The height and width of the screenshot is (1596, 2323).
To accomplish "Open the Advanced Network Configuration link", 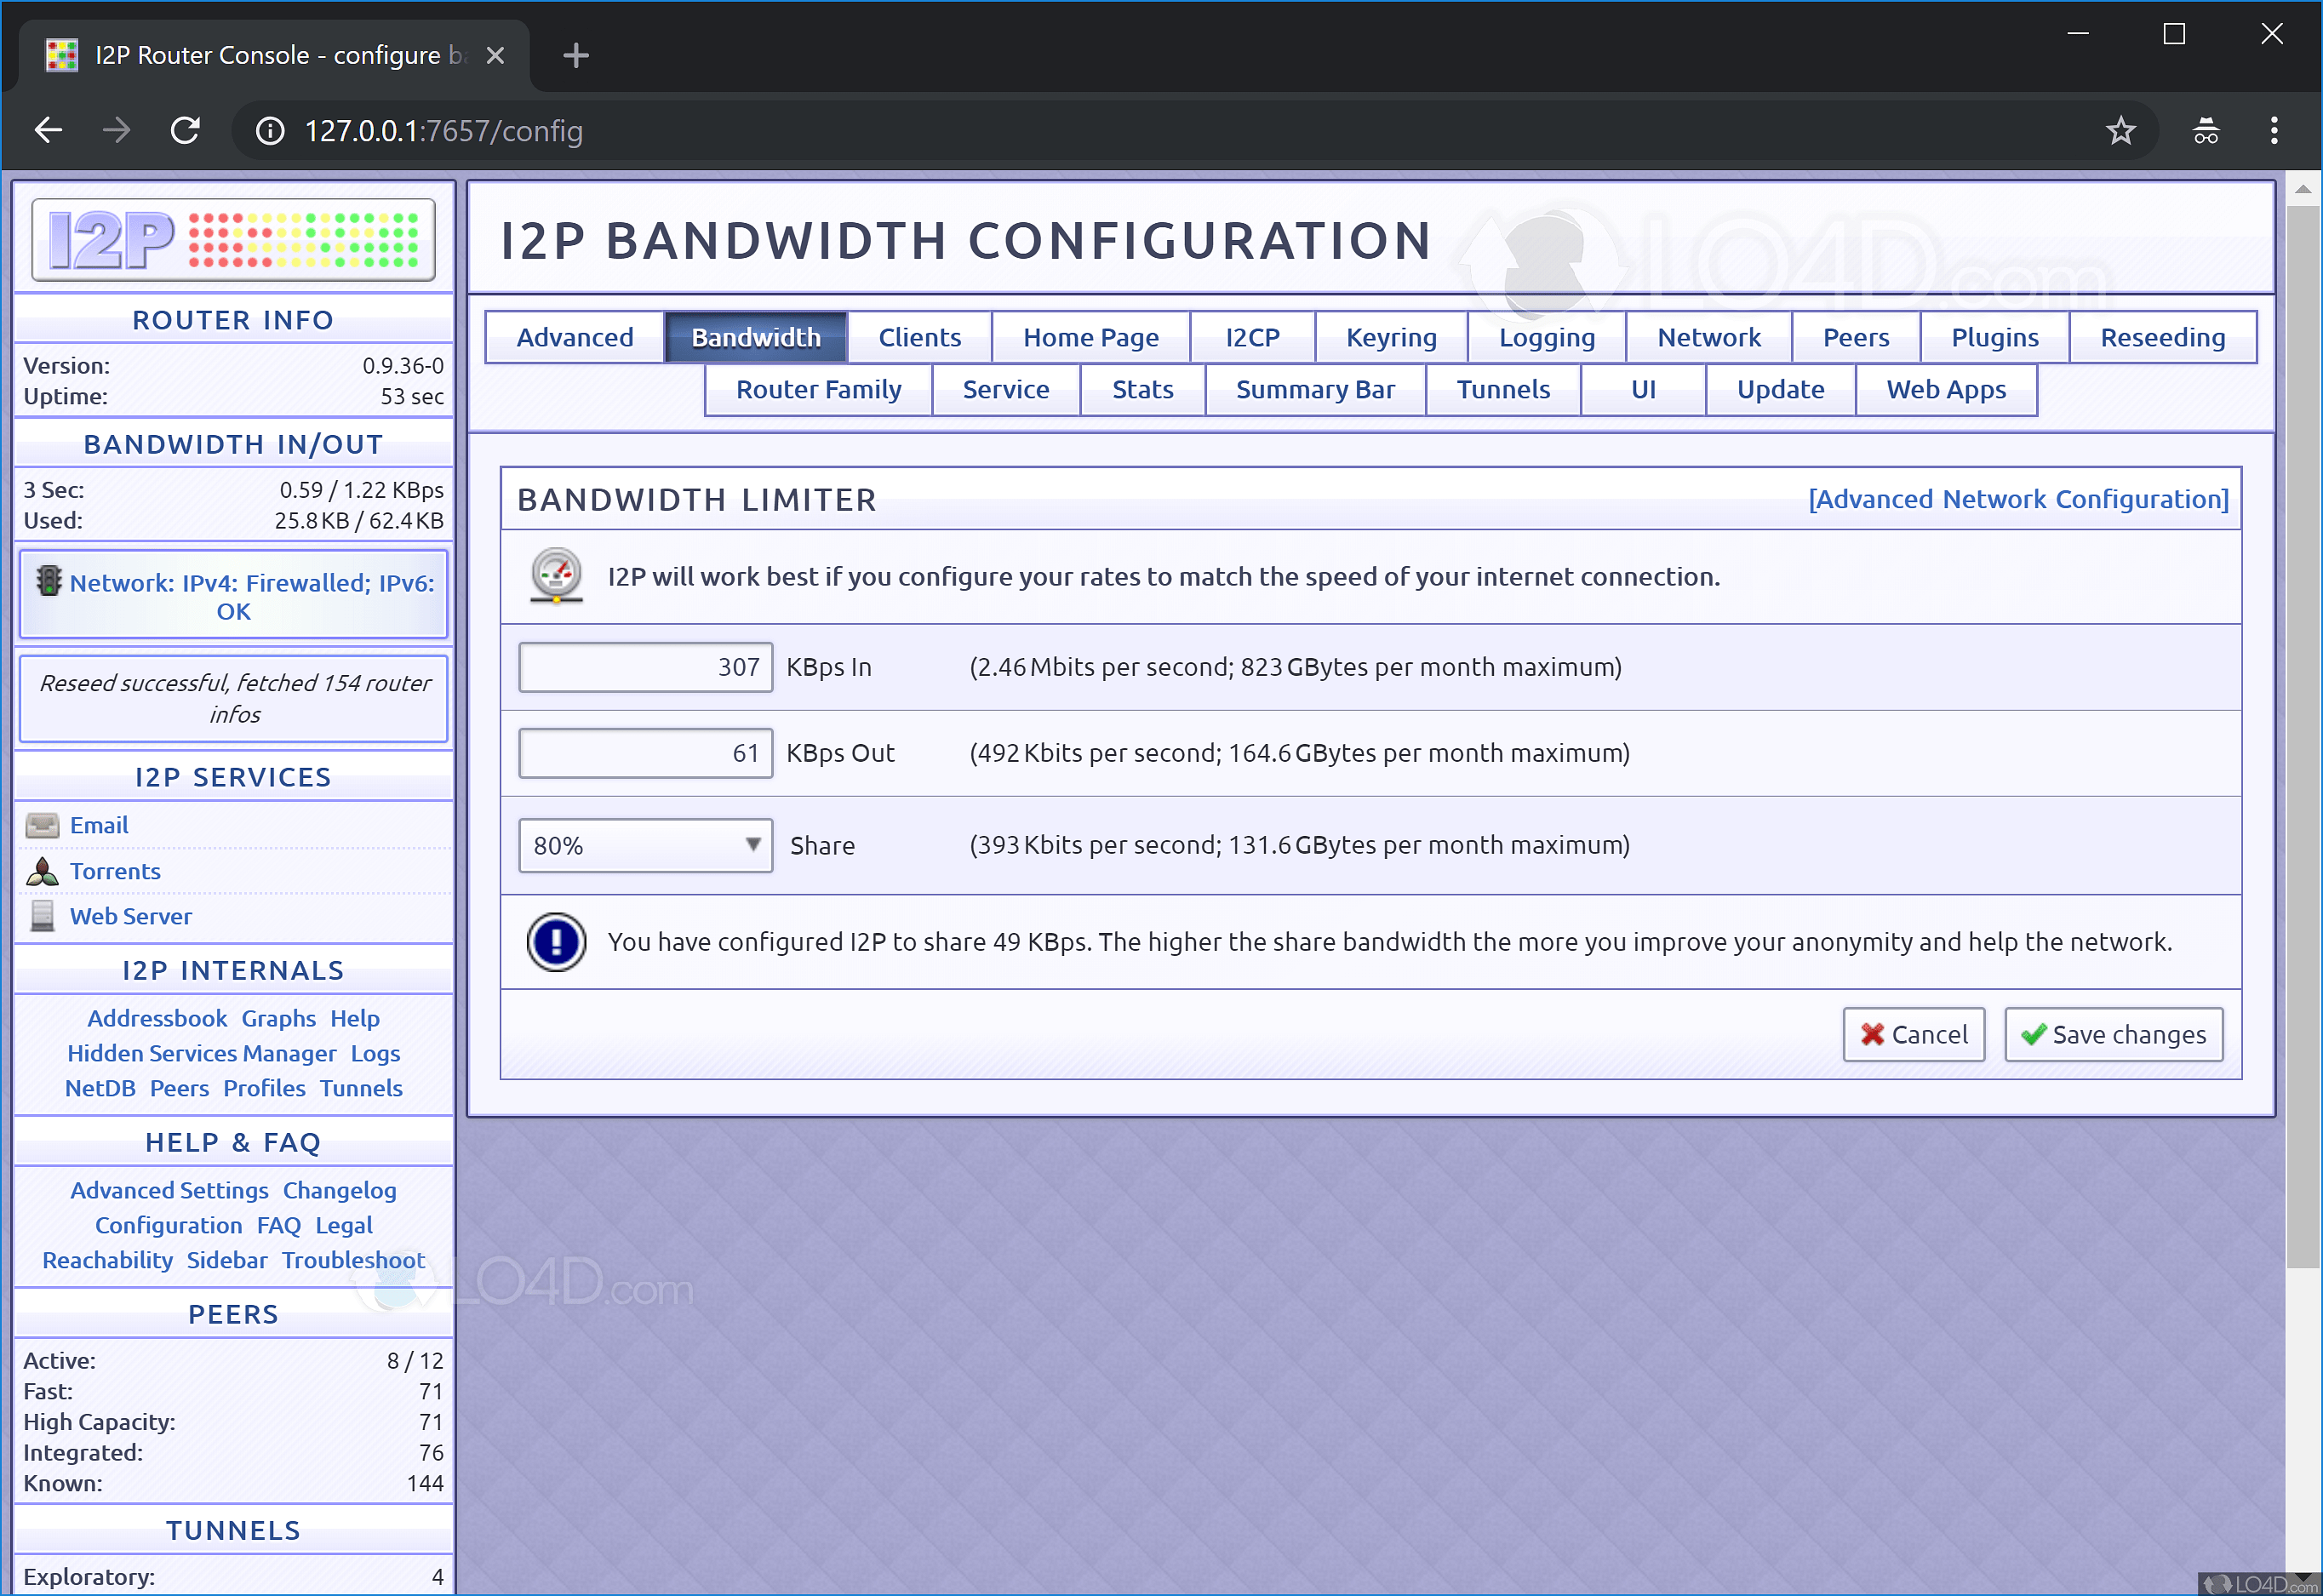I will coord(2018,500).
